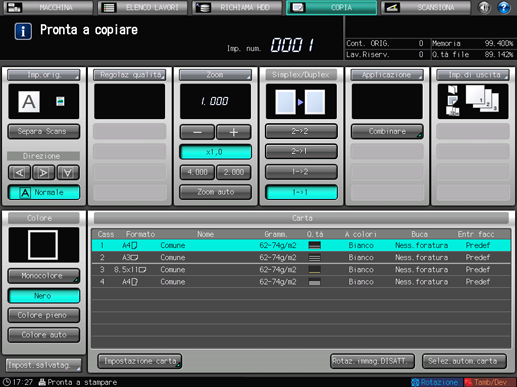The image size is (517, 387).
Task: Click tray 2 paper quantity indicator
Action: click(x=314, y=257)
